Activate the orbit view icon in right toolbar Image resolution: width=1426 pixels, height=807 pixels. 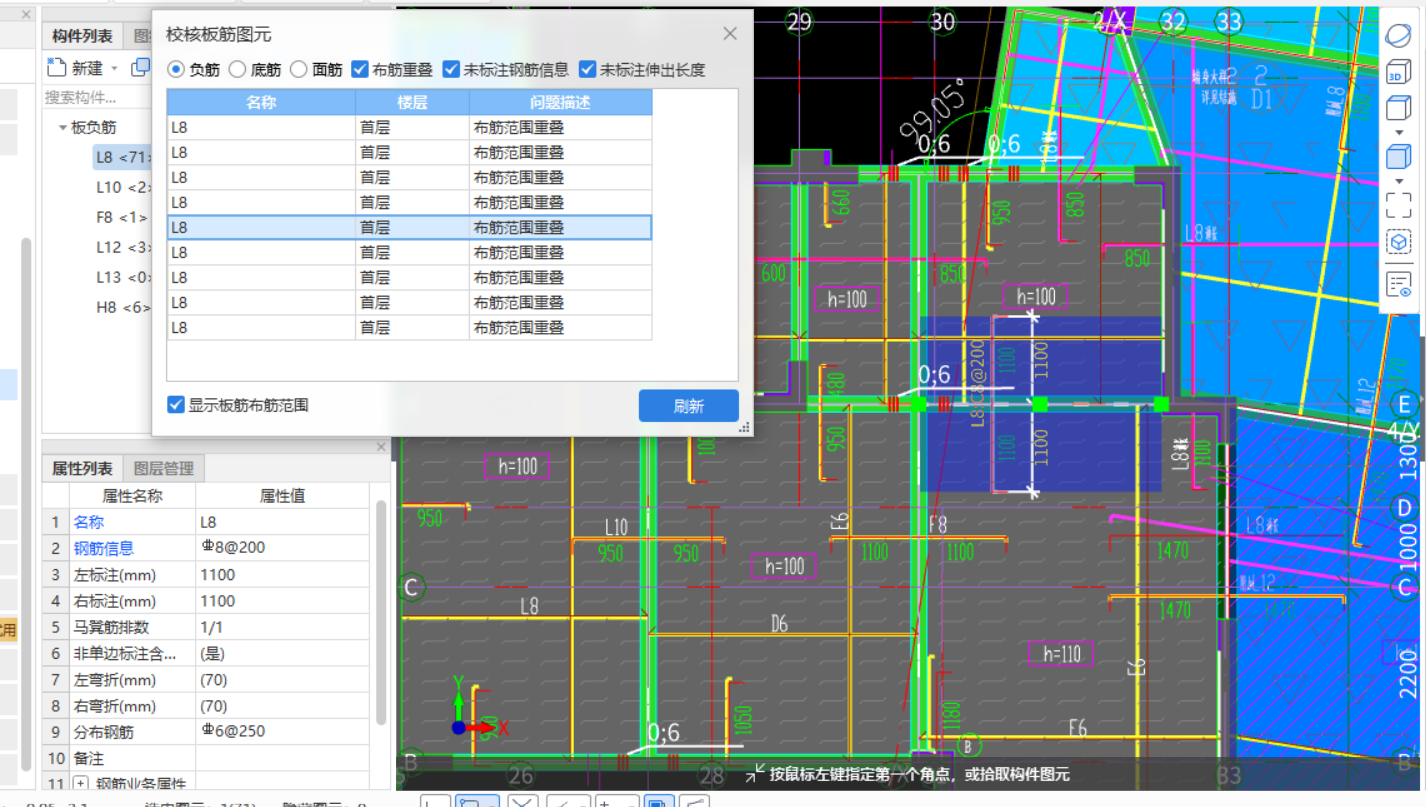point(1397,36)
